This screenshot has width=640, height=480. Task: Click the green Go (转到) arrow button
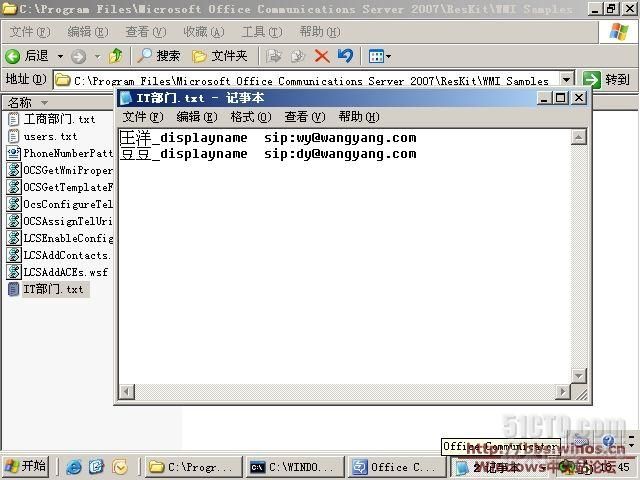[592, 80]
